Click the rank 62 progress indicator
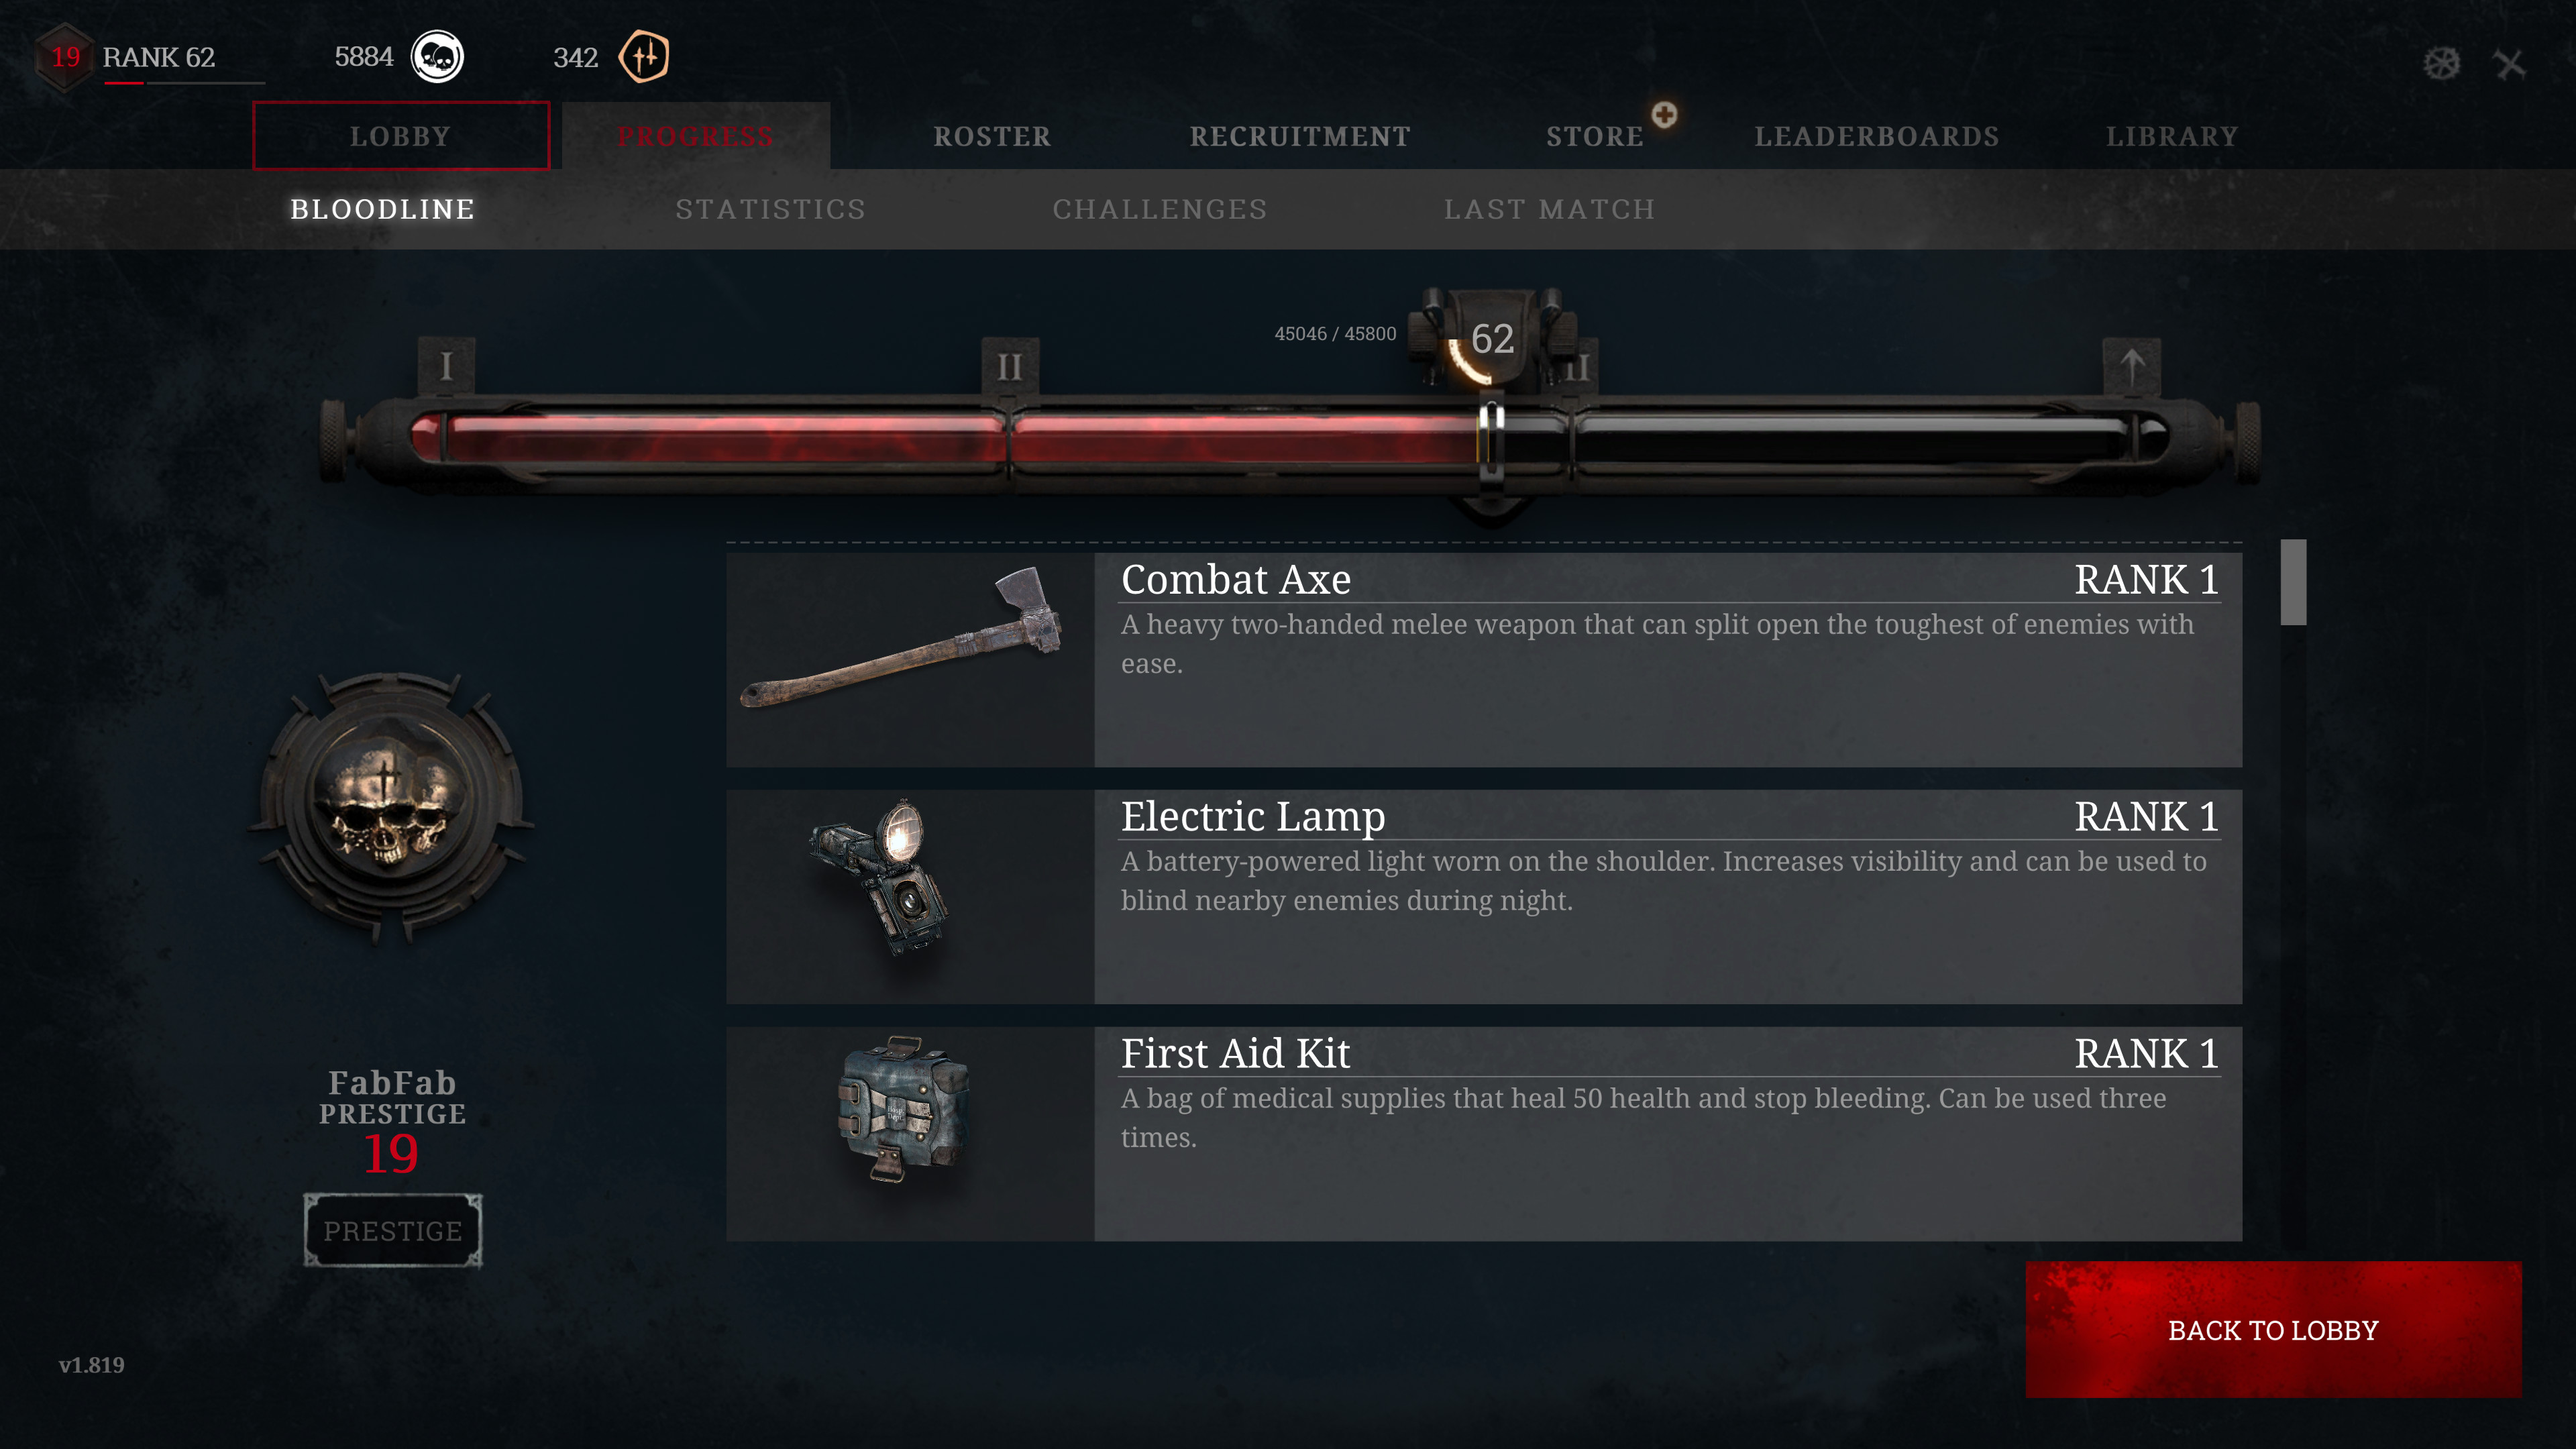 pyautogui.click(x=1492, y=339)
